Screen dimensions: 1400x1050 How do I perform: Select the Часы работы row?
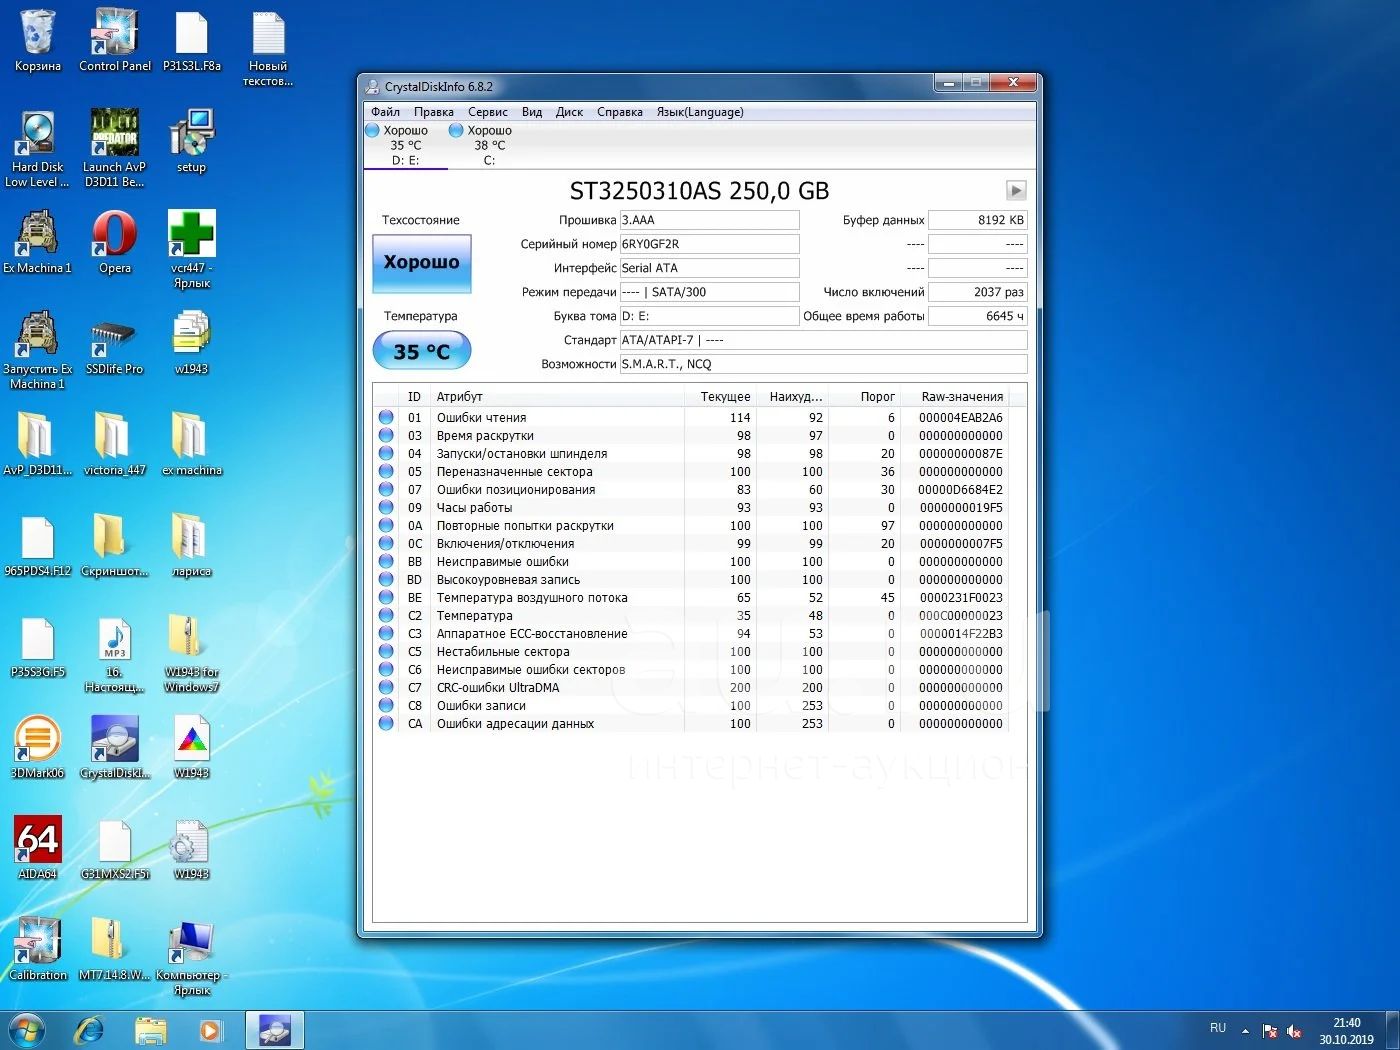[x=690, y=508]
